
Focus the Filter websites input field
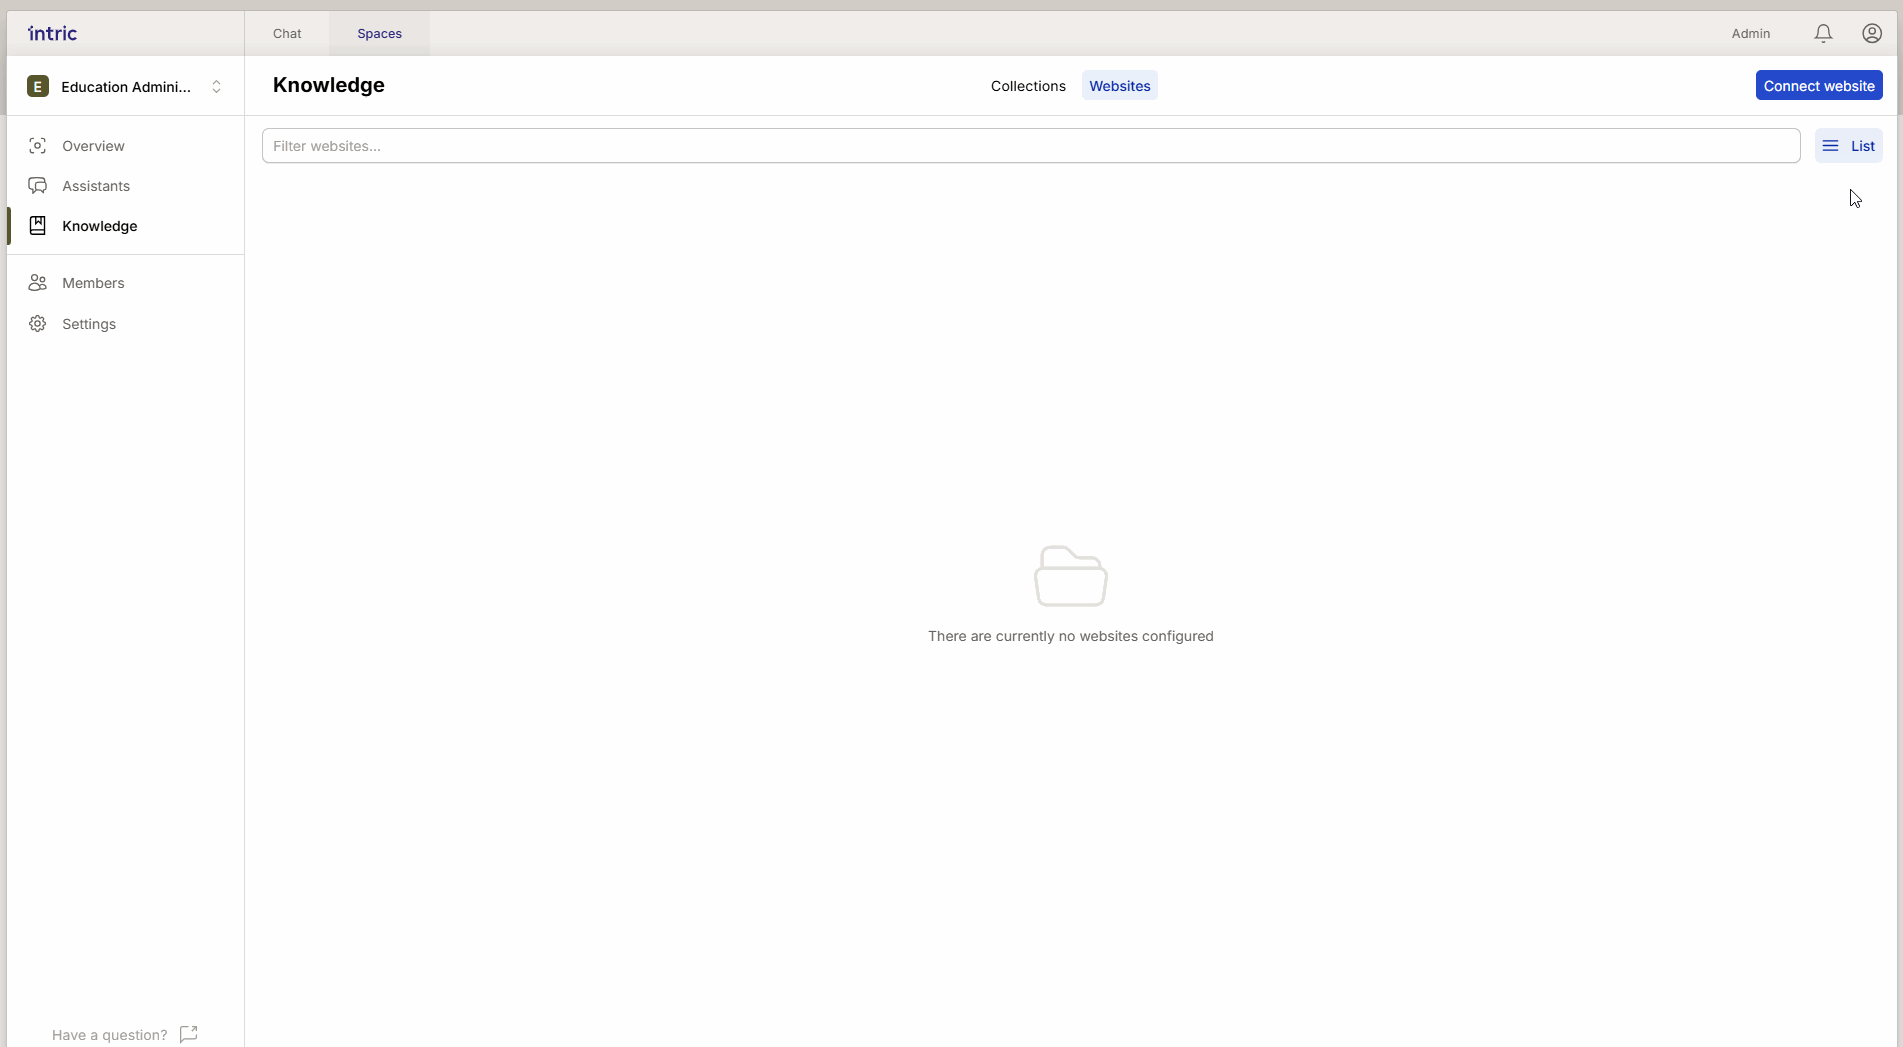click(1030, 146)
